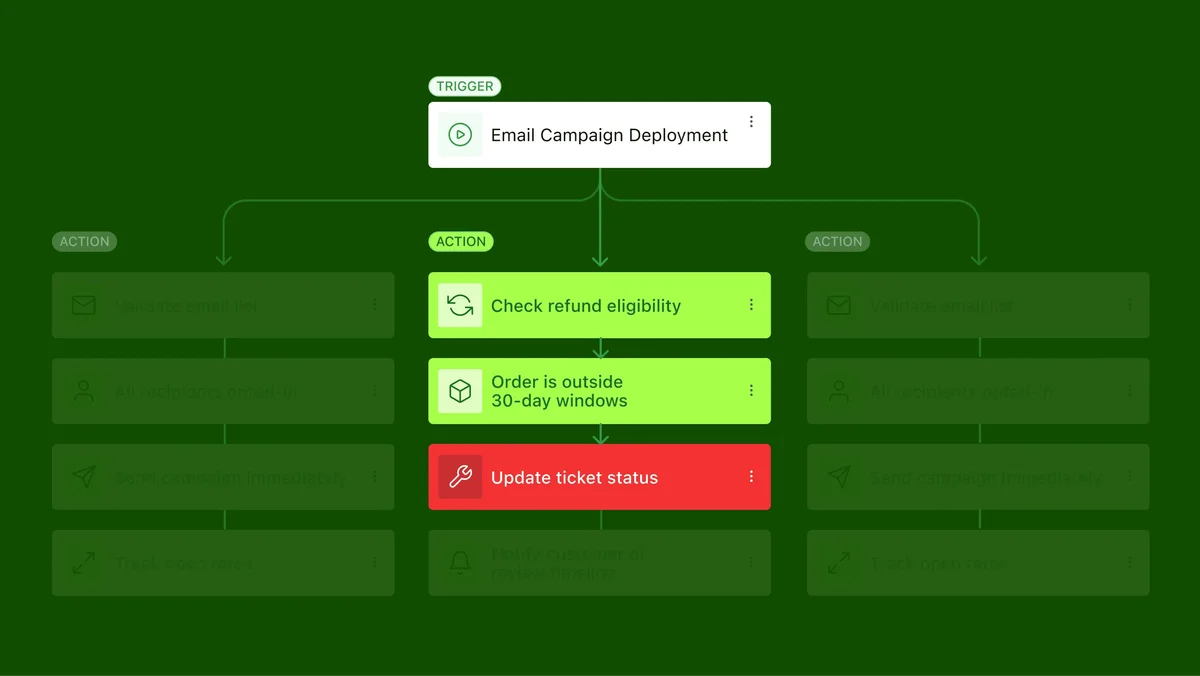Click the paper plane icon in the right column
Screen dimensions: 1200x676
pos(839,477)
